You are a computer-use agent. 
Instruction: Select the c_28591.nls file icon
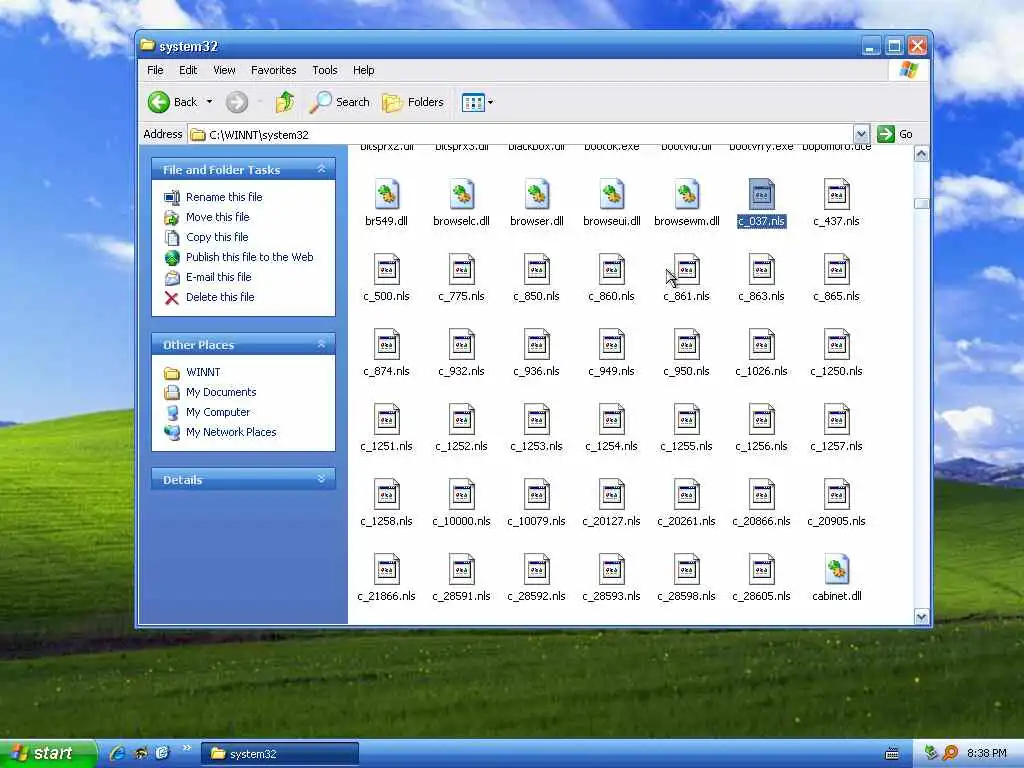point(462,569)
